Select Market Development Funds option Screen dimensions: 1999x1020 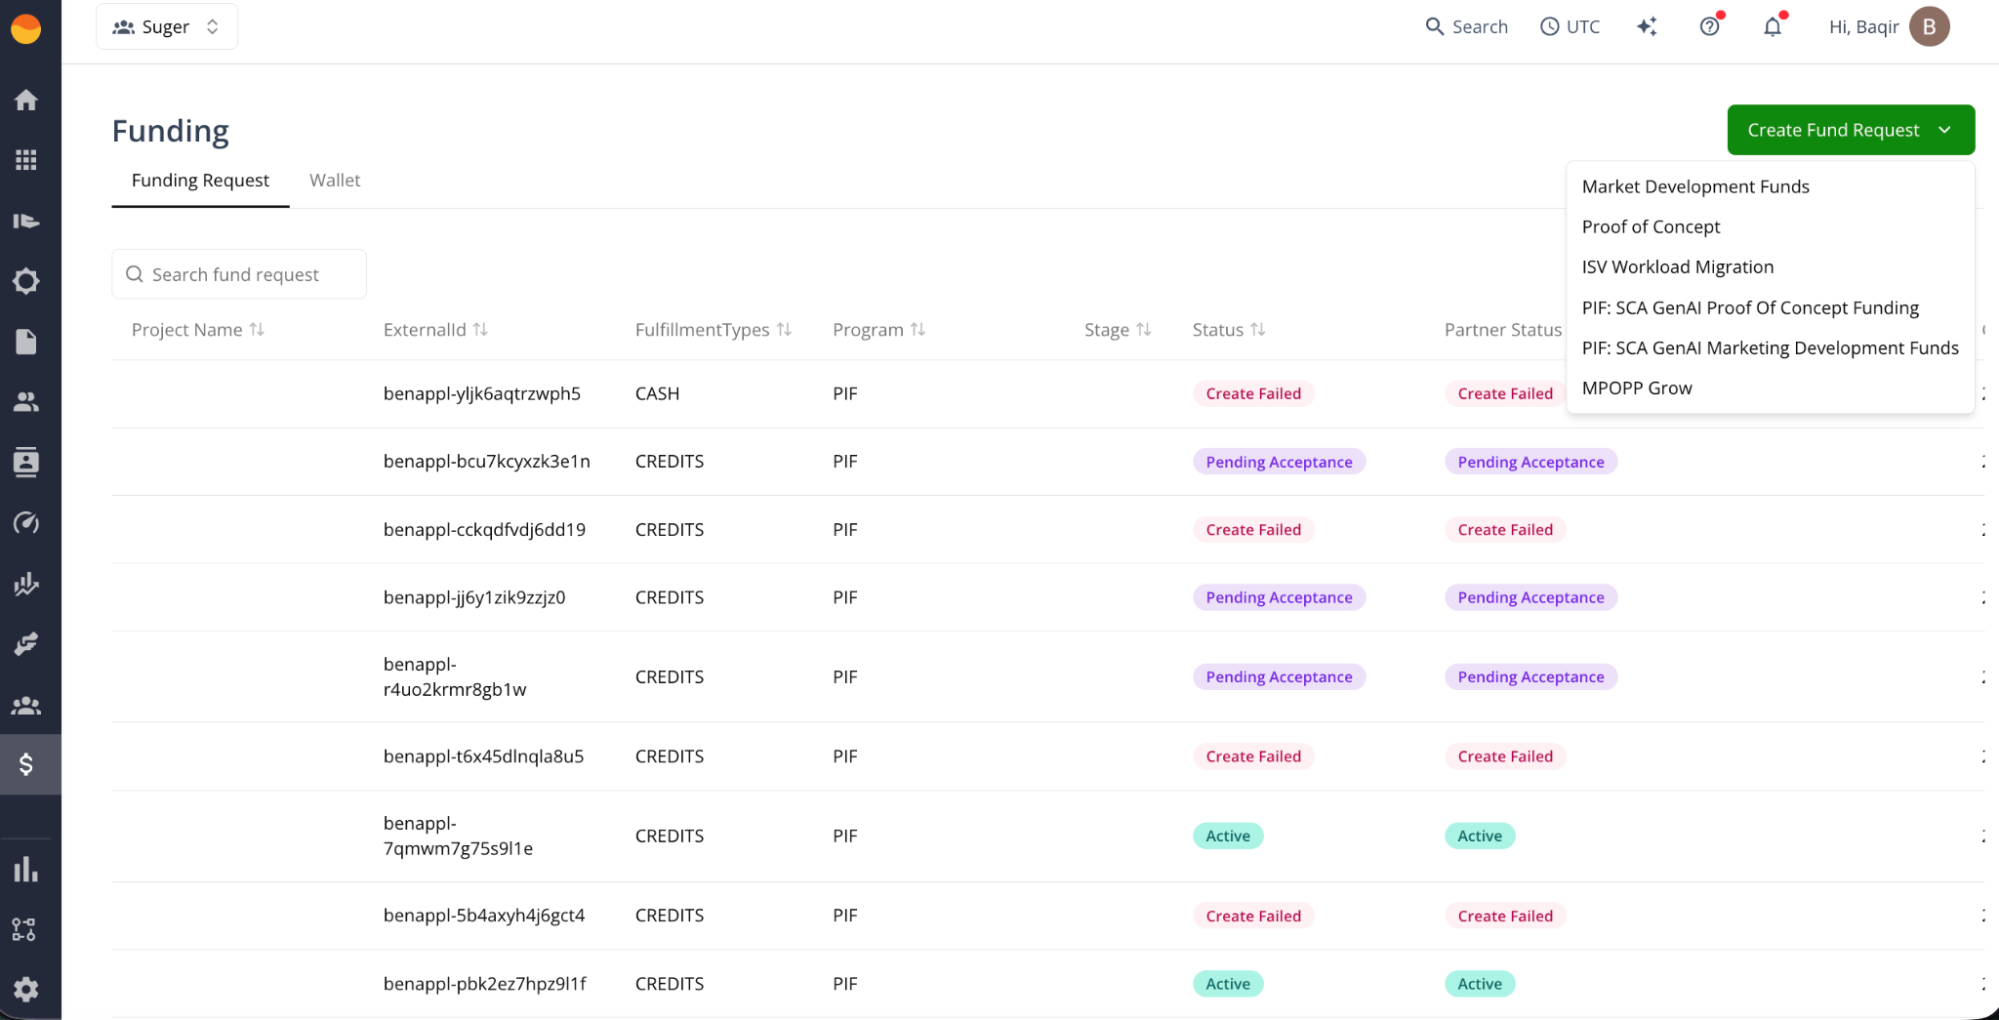coord(1694,186)
